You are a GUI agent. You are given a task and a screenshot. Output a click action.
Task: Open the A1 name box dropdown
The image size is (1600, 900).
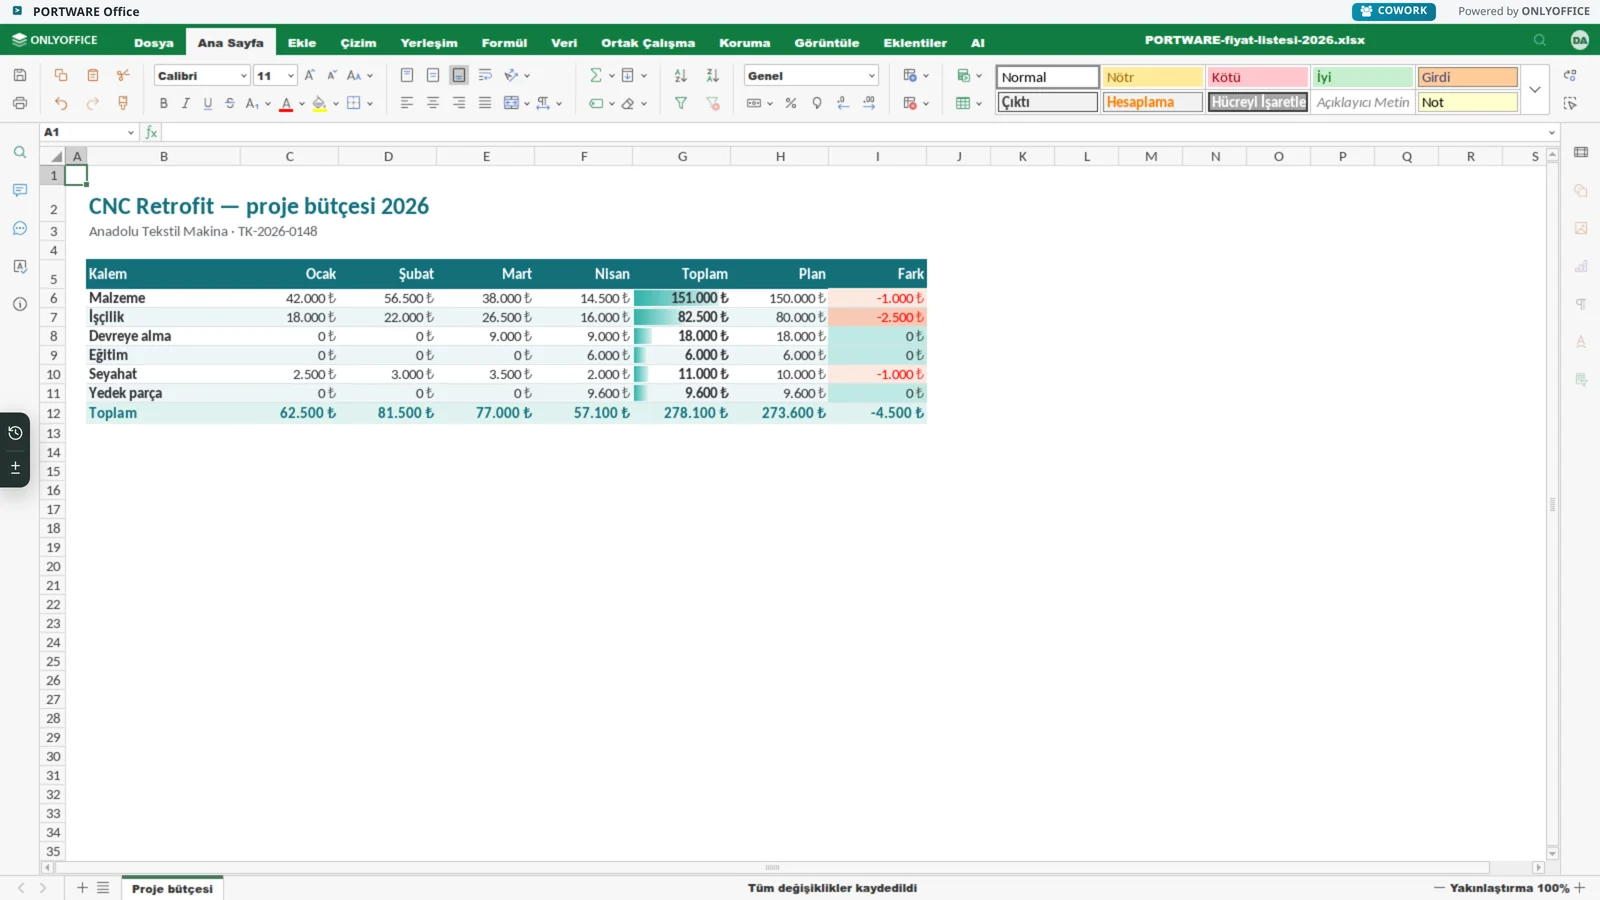pyautogui.click(x=131, y=132)
